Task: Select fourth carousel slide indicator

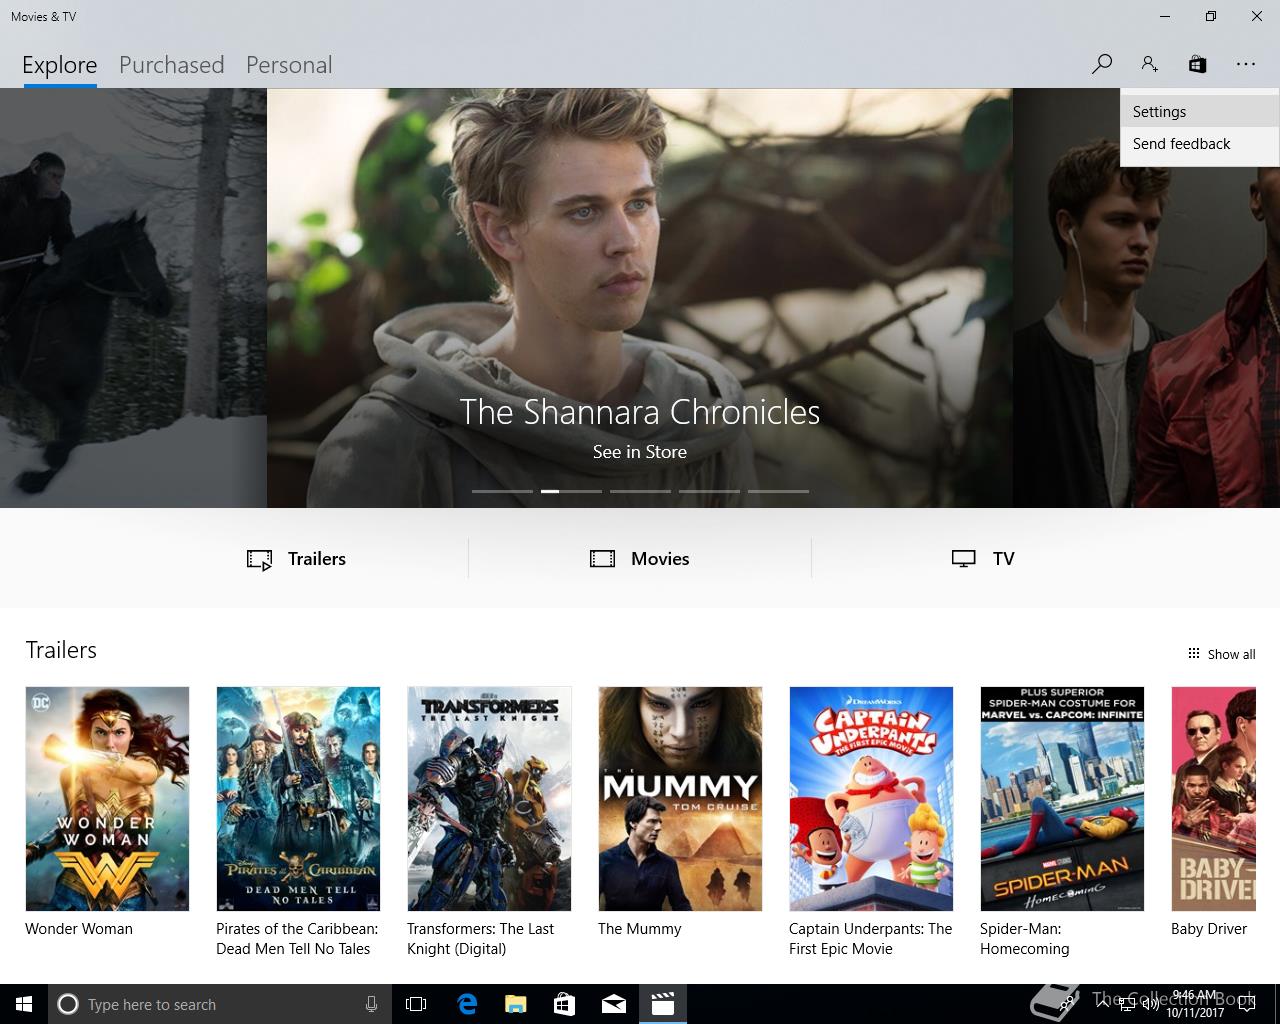Action: point(709,491)
